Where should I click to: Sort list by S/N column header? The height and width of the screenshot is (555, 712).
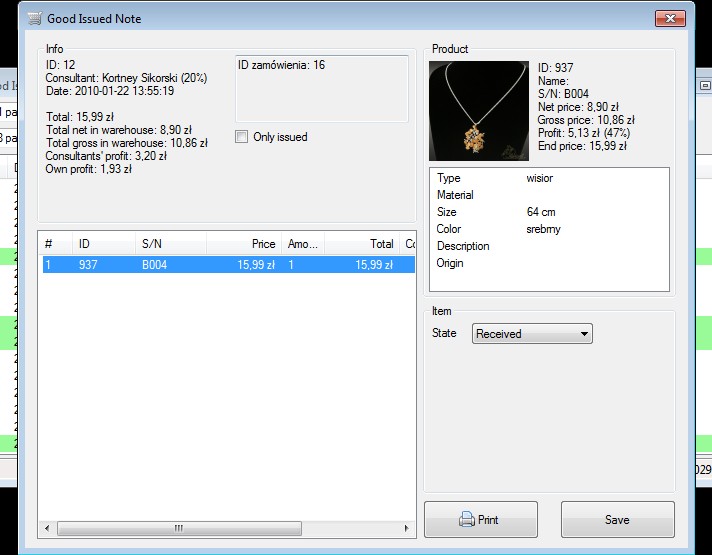171,244
